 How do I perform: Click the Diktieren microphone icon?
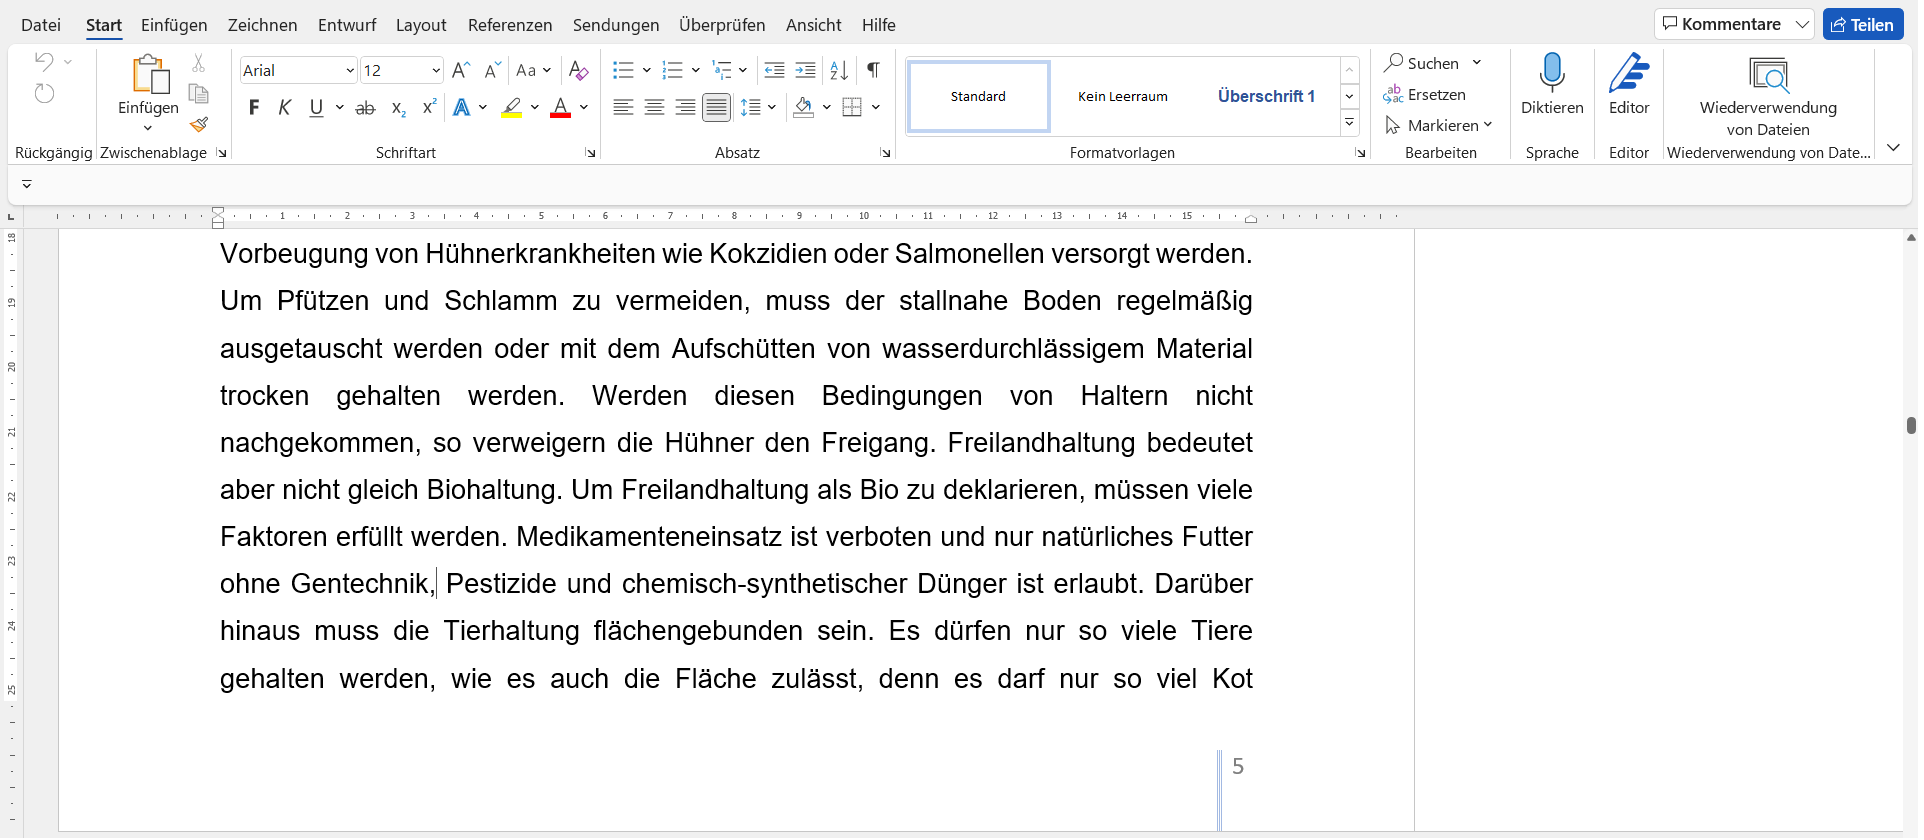1551,74
